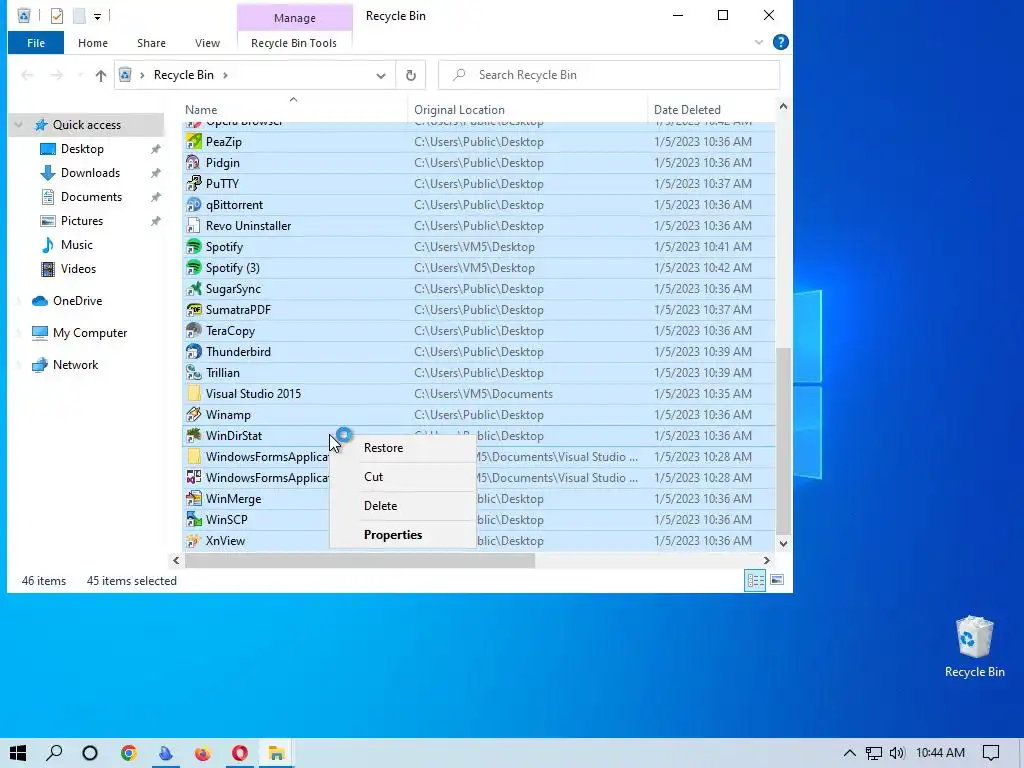Click the Pidgin shortcut icon
The image size is (1024, 768).
click(193, 163)
